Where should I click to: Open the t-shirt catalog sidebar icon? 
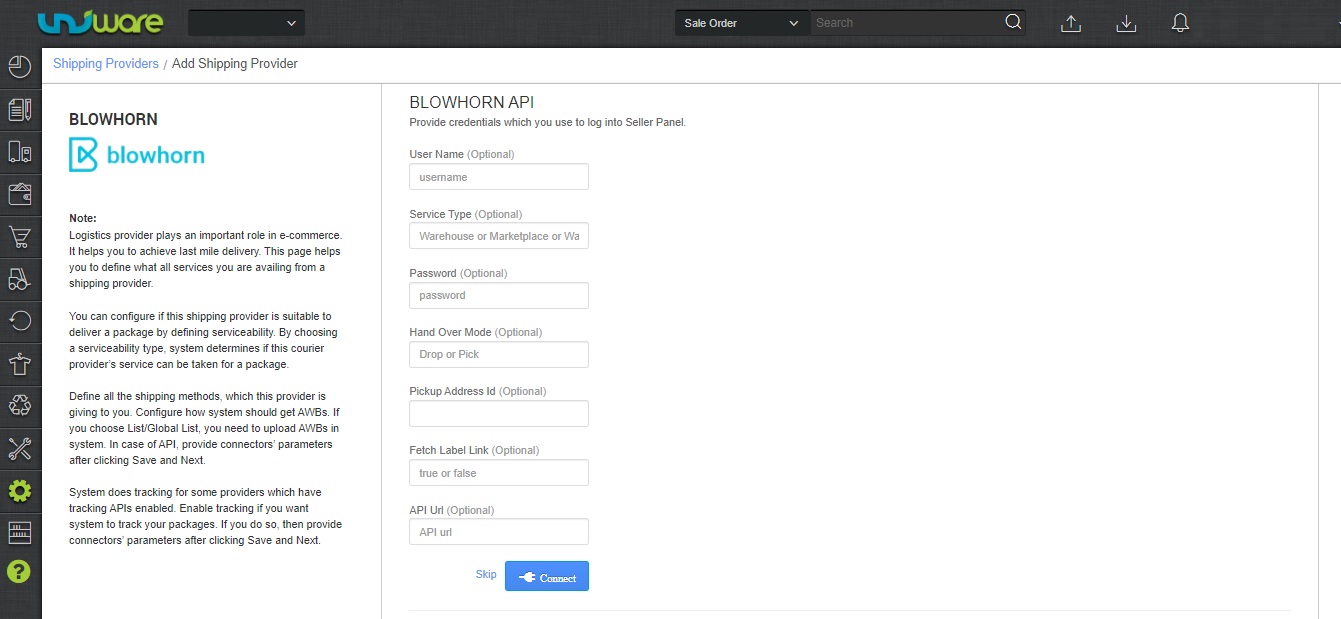point(20,364)
